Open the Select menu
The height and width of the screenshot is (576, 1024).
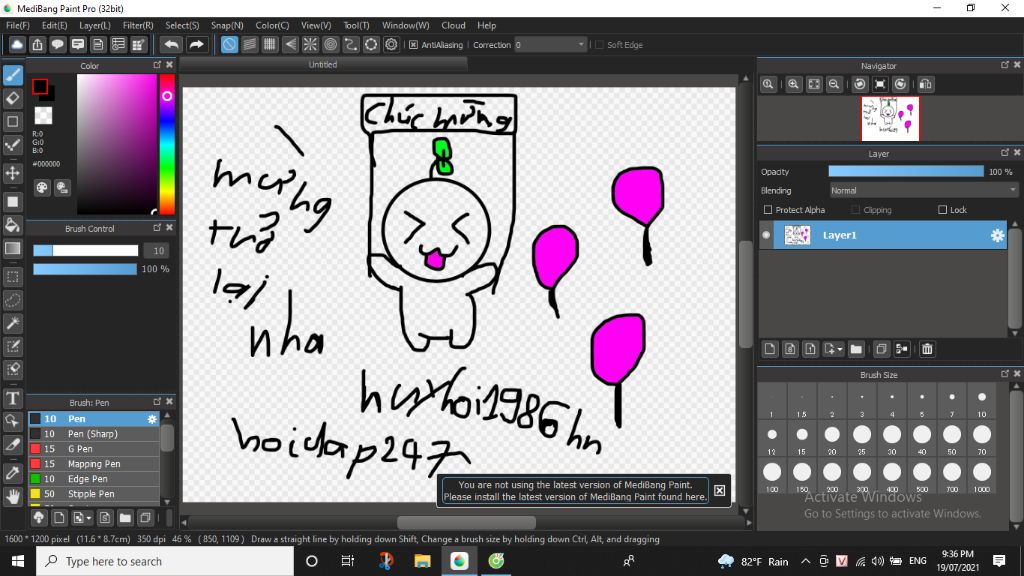tap(182, 25)
